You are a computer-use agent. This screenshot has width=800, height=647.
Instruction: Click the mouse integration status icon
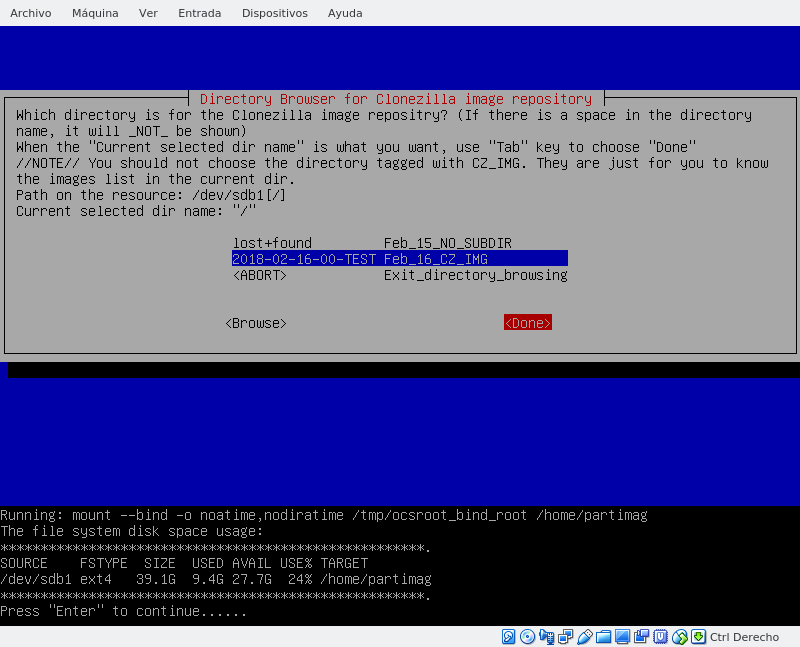click(x=680, y=636)
